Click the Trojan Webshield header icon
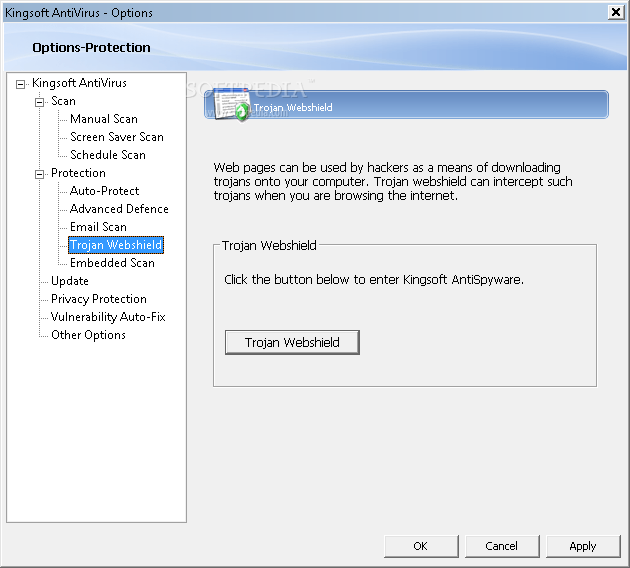The image size is (630, 568). [232, 105]
